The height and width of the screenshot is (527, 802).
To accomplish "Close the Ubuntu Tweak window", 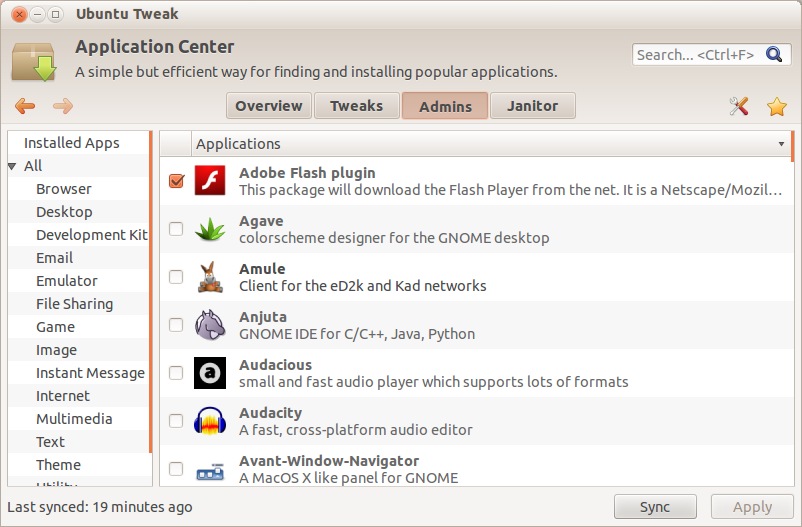I will (19, 14).
